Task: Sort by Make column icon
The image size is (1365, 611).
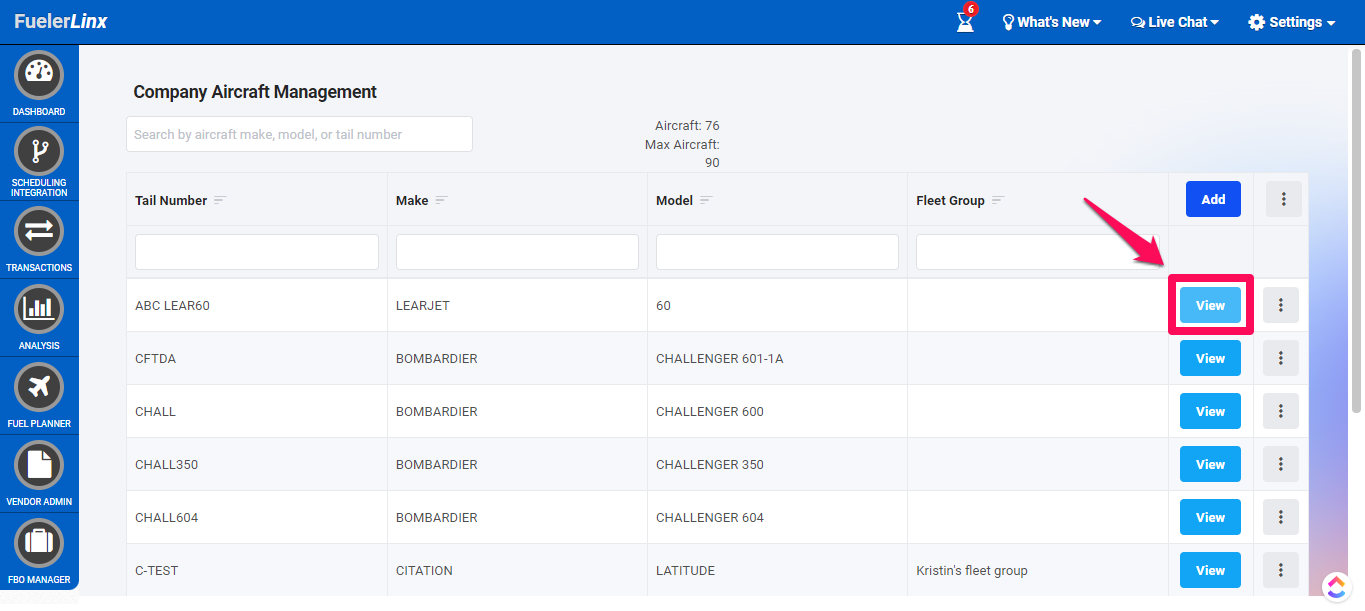Action: click(441, 200)
